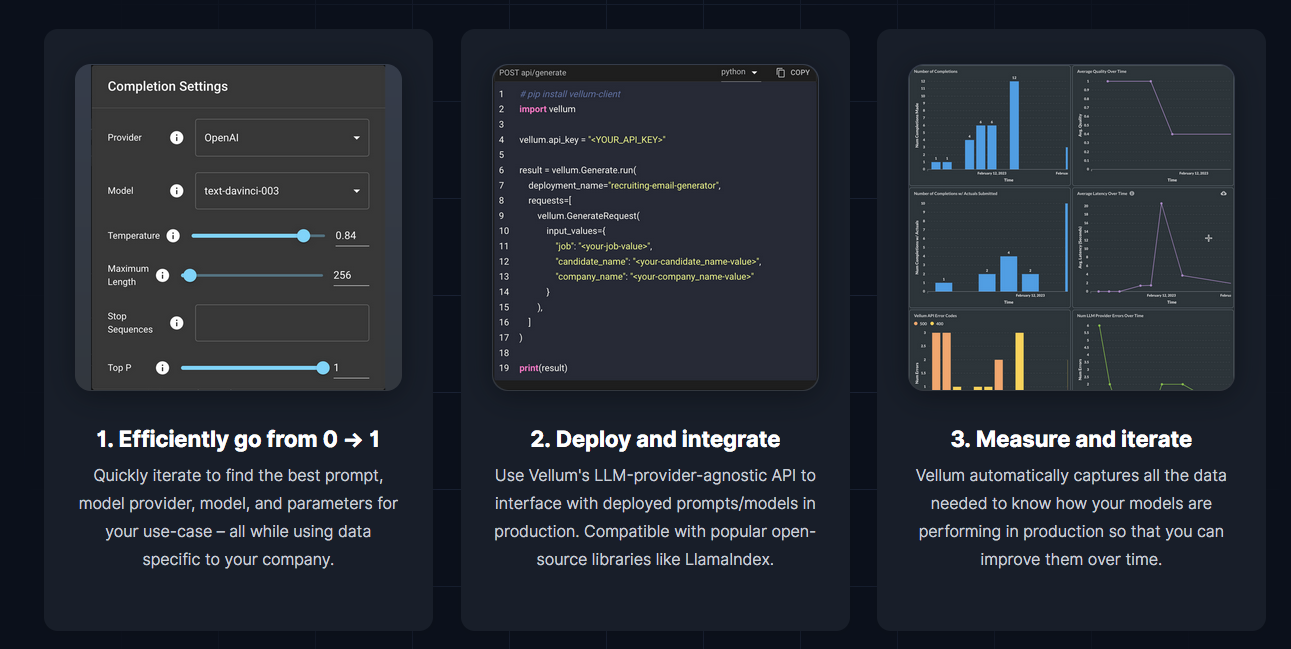Screen dimensions: 1291x649
Task: Click the Maximum Length info icon
Action: pyautogui.click(x=163, y=275)
